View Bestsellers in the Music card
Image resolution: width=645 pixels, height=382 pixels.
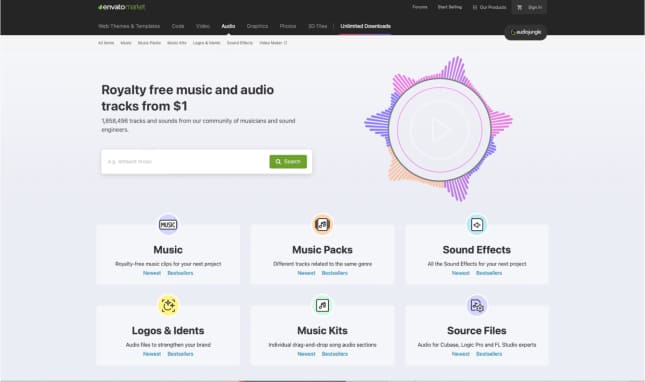(x=180, y=273)
